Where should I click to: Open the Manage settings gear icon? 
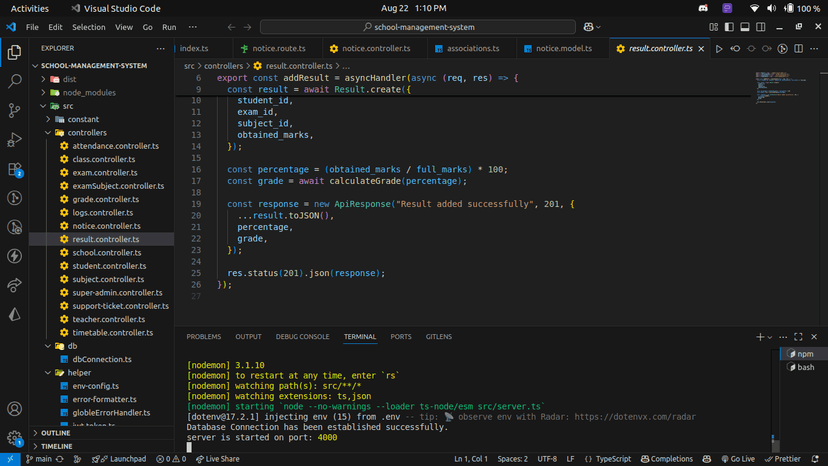(15, 437)
